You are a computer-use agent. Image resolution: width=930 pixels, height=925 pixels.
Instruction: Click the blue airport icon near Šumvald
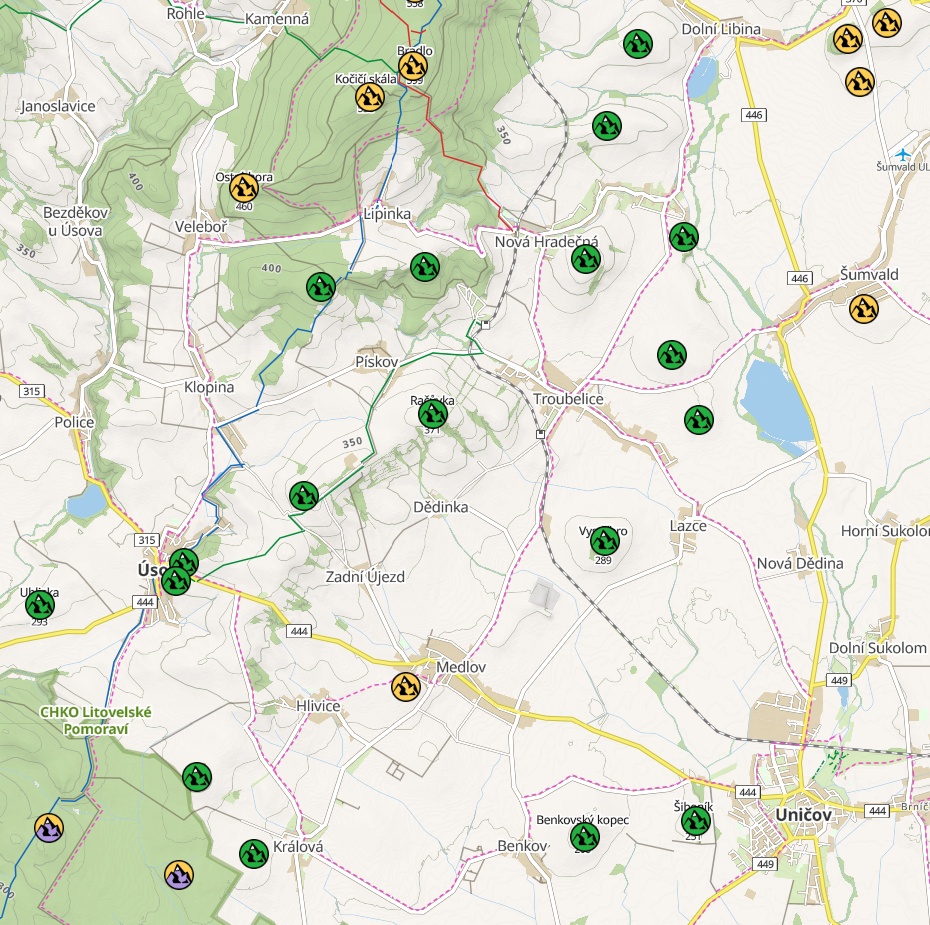click(x=904, y=153)
